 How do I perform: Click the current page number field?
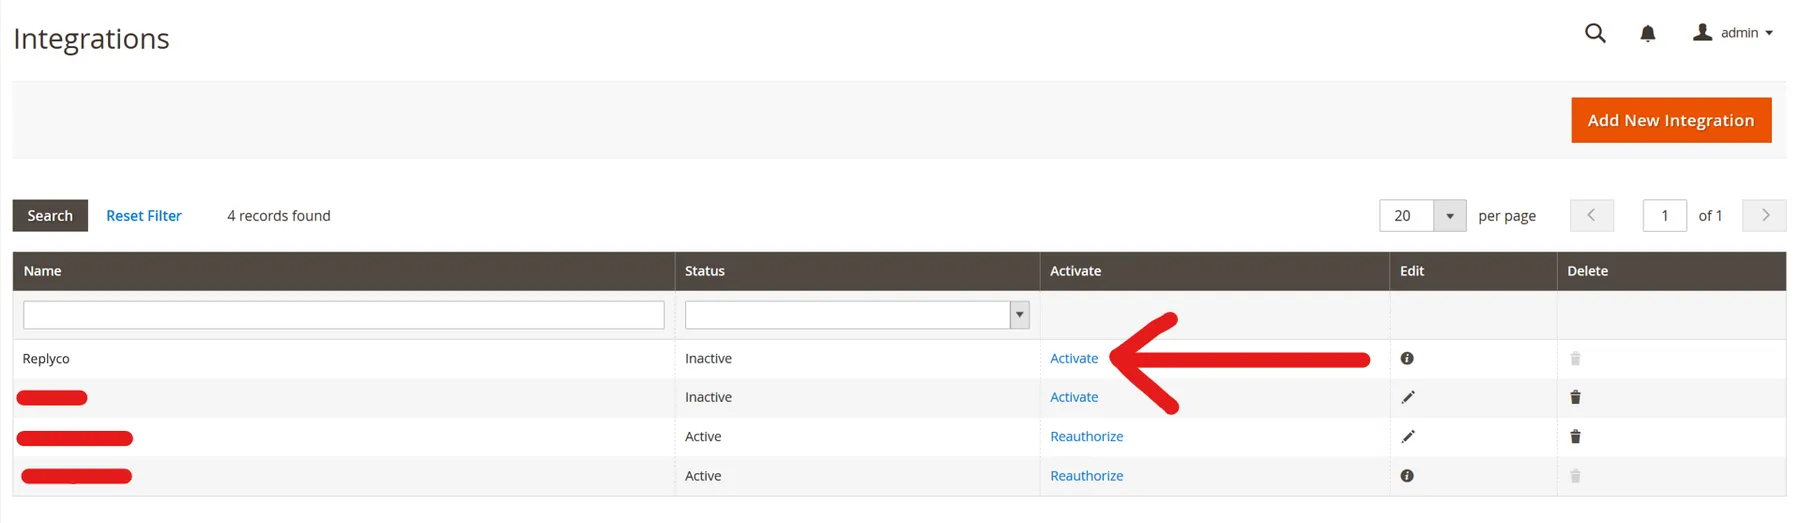coord(1664,215)
